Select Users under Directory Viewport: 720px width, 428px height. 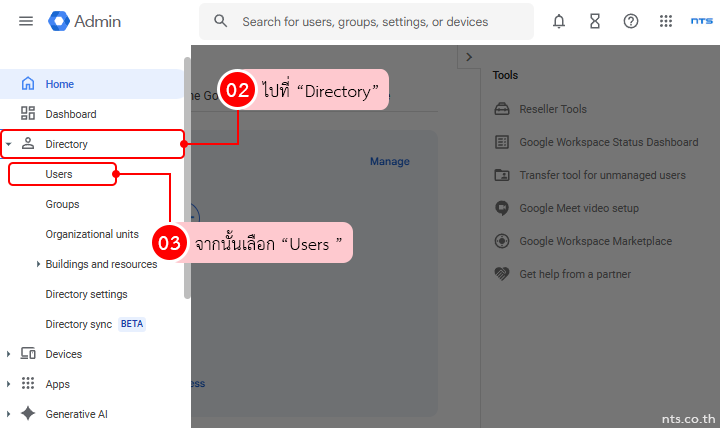pos(59,174)
